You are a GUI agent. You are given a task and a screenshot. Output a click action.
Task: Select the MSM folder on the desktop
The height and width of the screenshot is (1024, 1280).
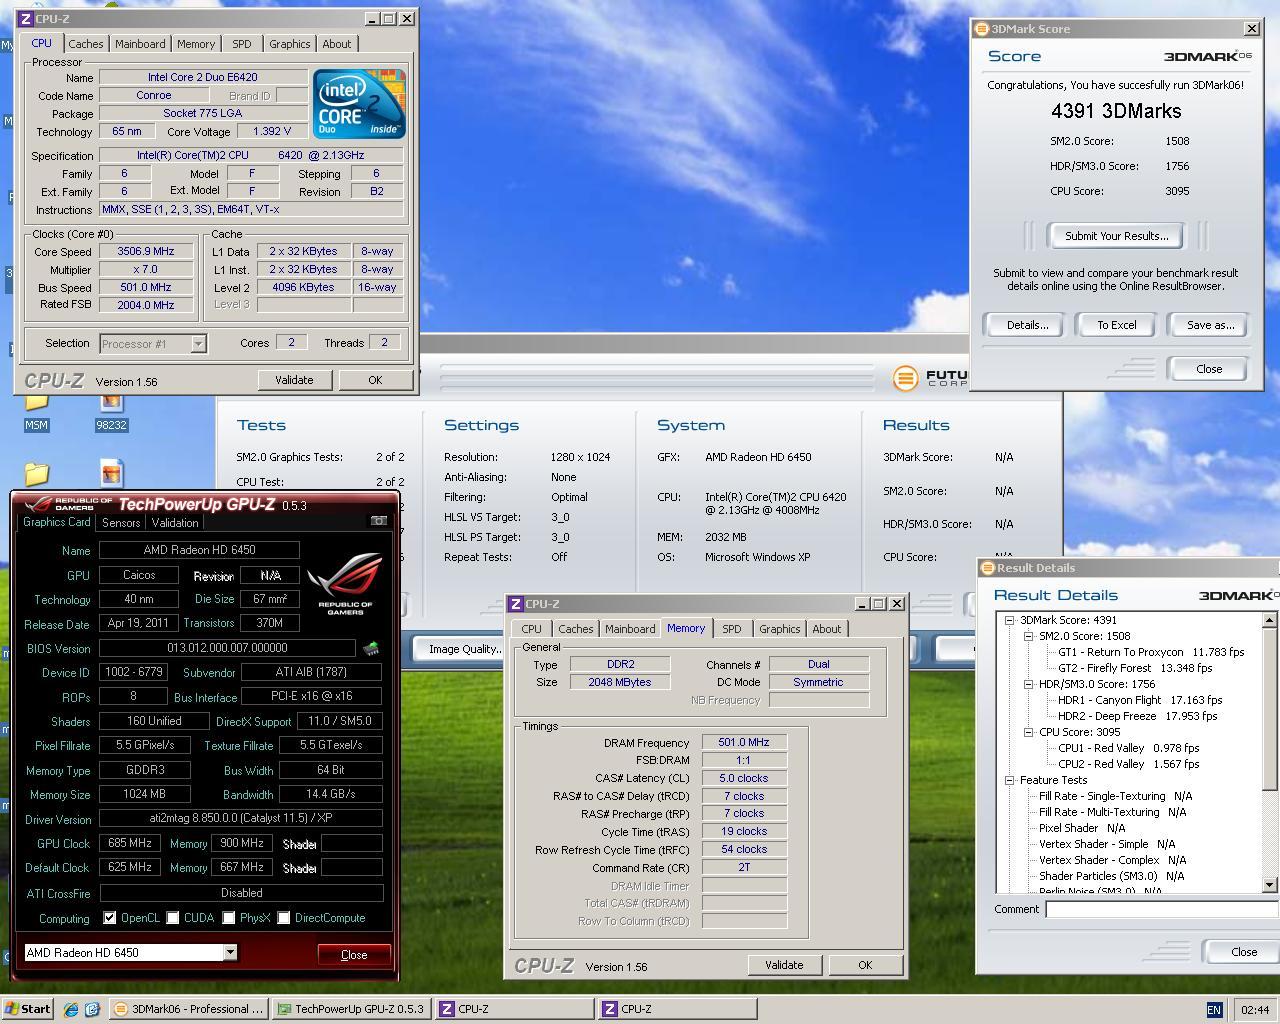pyautogui.click(x=36, y=411)
